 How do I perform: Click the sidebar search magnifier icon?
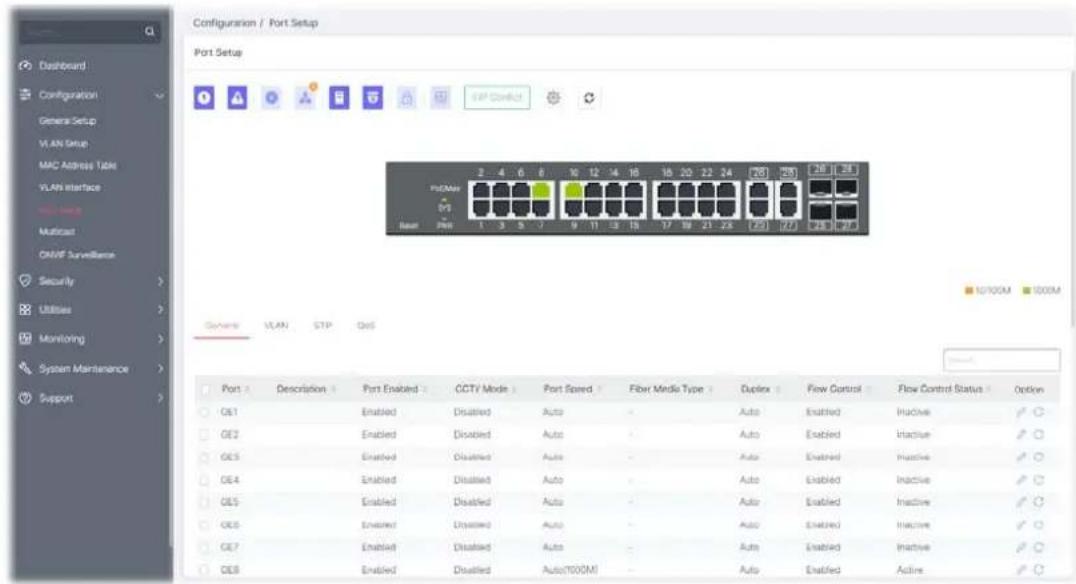(x=150, y=32)
